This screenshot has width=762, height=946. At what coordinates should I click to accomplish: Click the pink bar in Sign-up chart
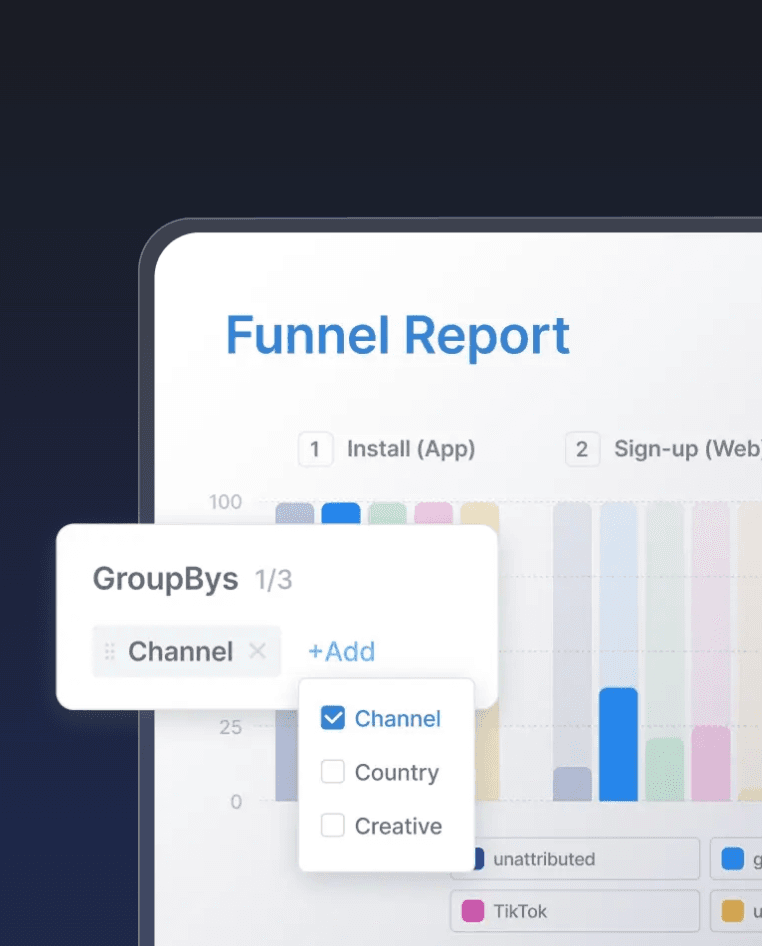point(711,763)
